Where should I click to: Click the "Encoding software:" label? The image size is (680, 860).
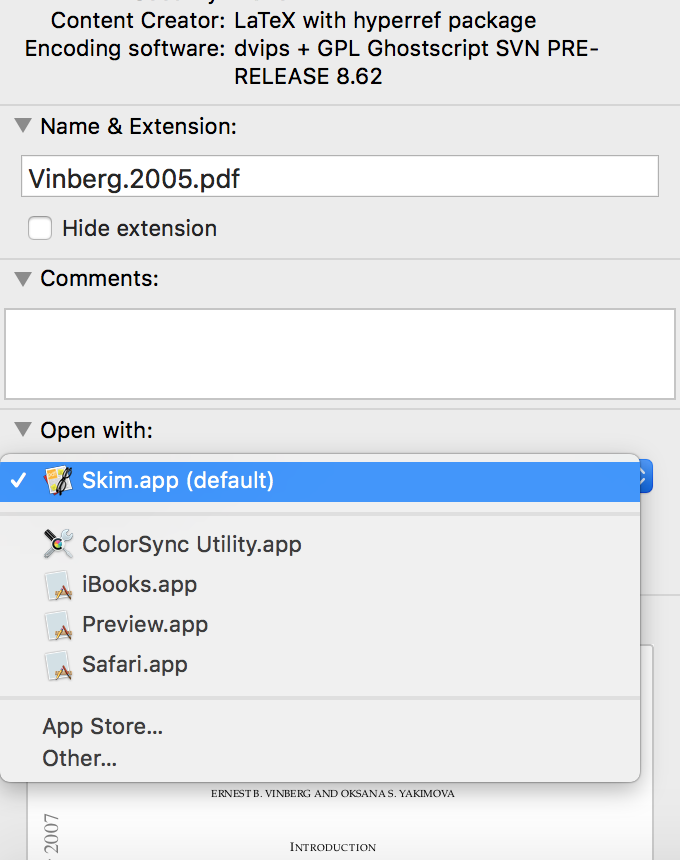point(125,48)
